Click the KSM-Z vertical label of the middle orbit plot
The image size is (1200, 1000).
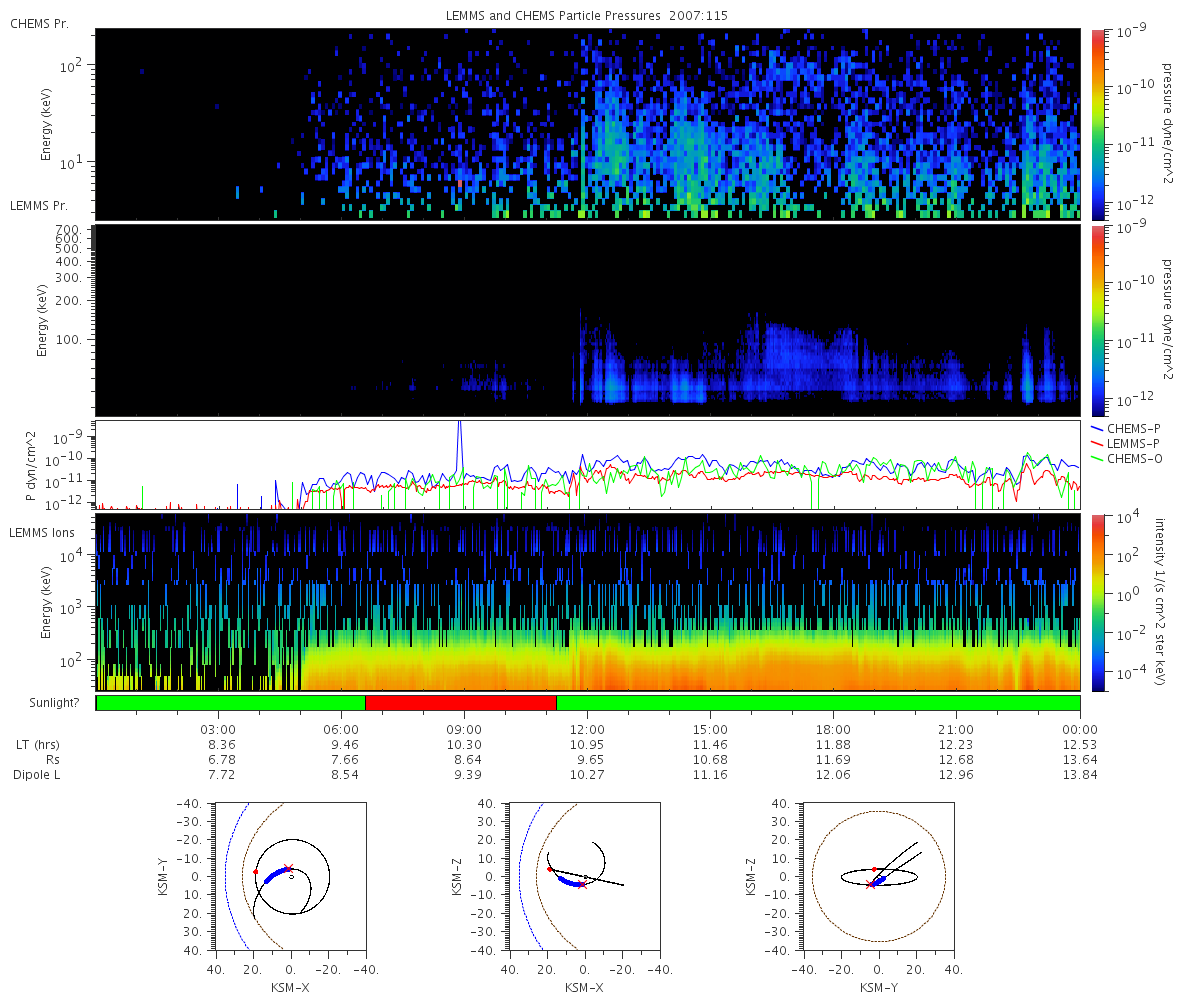pyautogui.click(x=459, y=876)
